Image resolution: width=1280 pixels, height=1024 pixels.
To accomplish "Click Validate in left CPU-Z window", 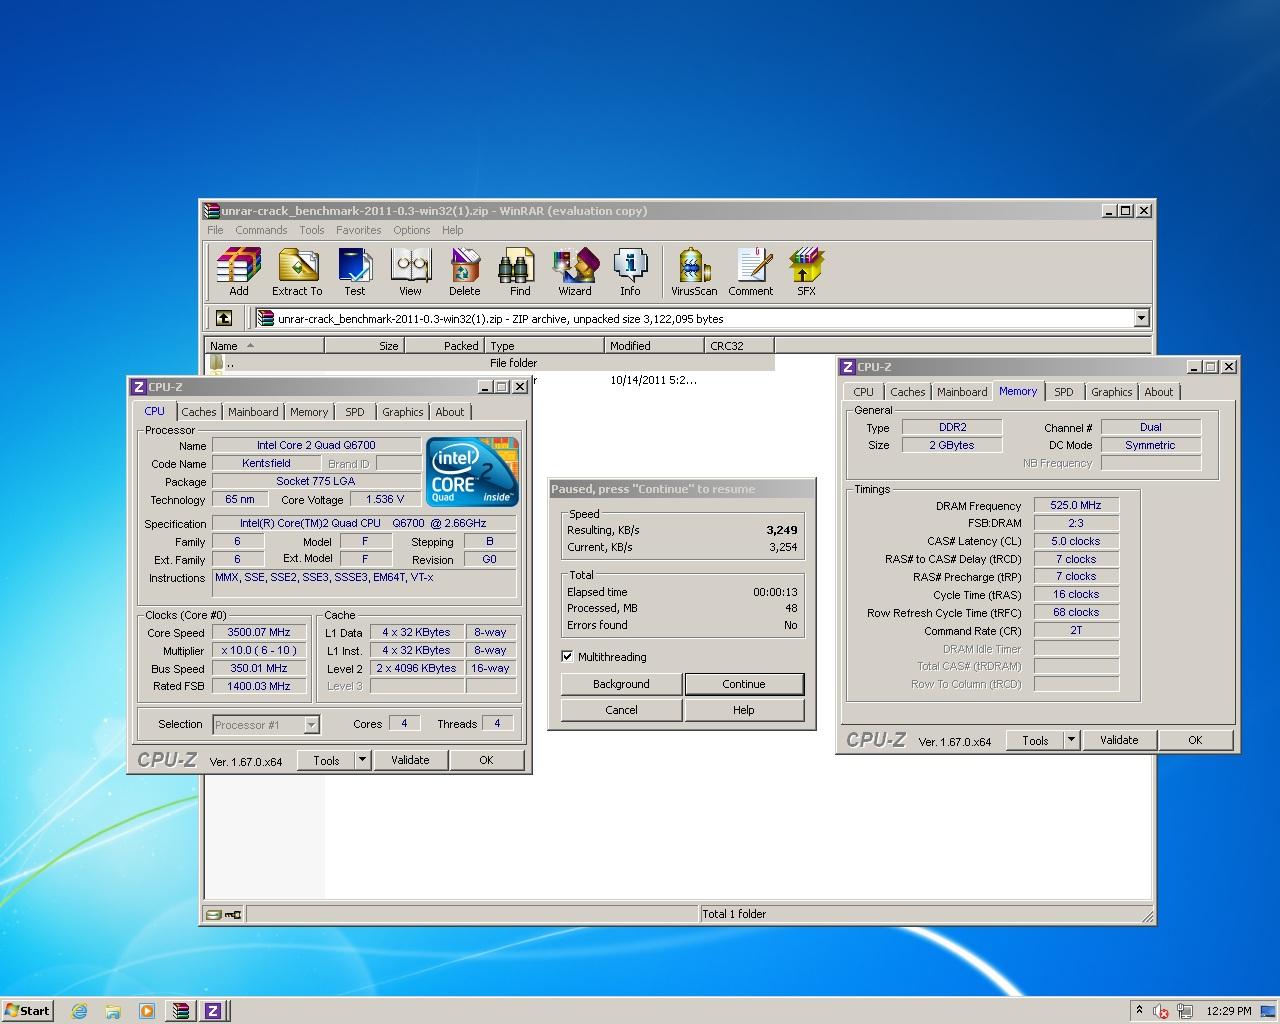I will 410,760.
